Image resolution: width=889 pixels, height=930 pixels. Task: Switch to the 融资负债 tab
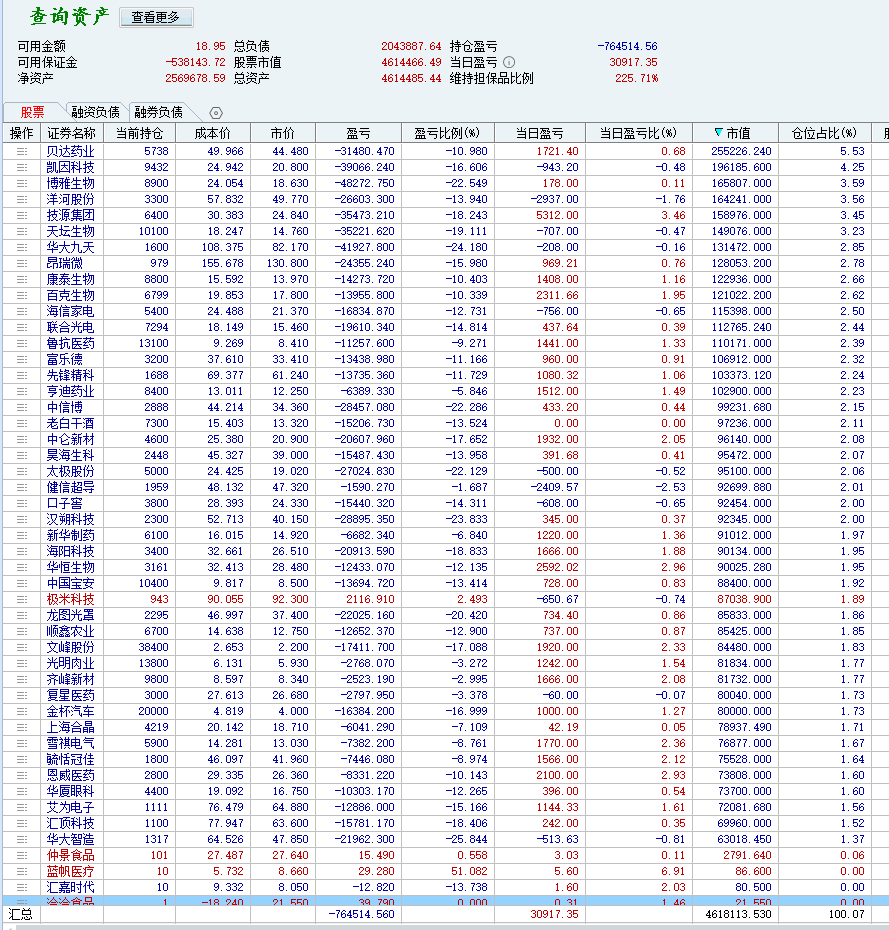point(95,112)
